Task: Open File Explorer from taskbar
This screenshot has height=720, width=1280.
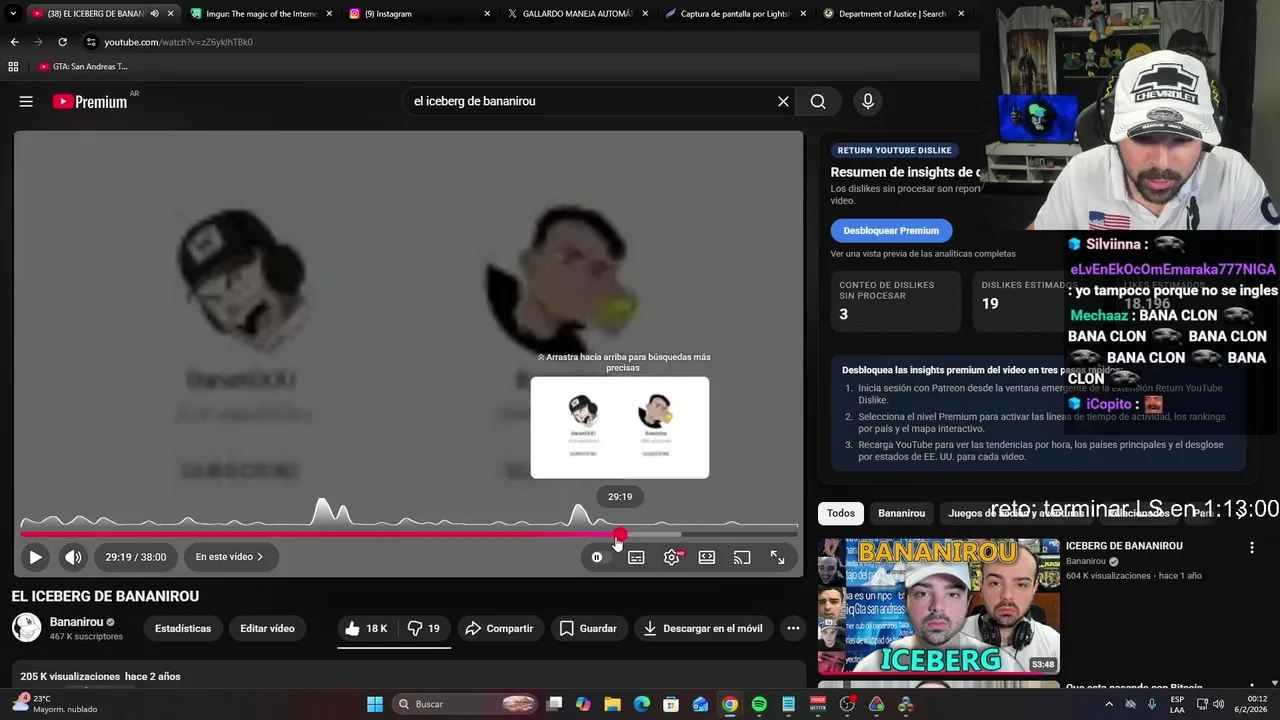Action: (612, 704)
